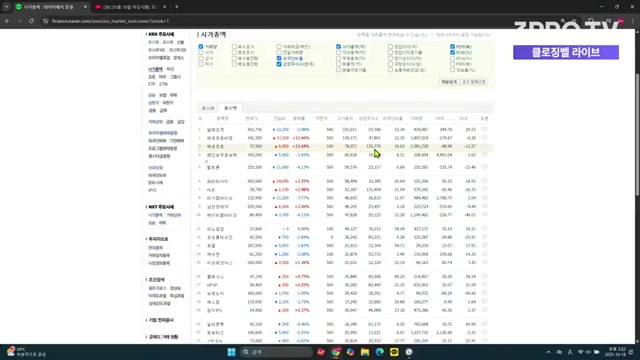Click the taskbar search box
Image resolution: width=640 pixels, height=360 pixels.
276,352
